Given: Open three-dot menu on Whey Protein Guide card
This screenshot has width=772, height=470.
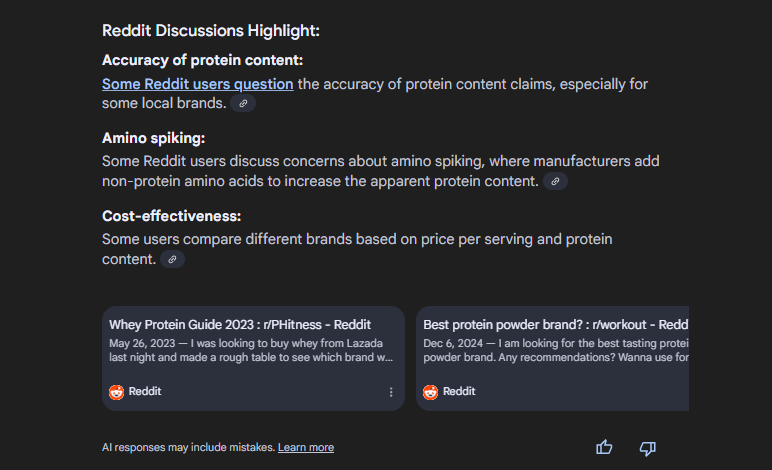Looking at the screenshot, I should click(x=391, y=392).
